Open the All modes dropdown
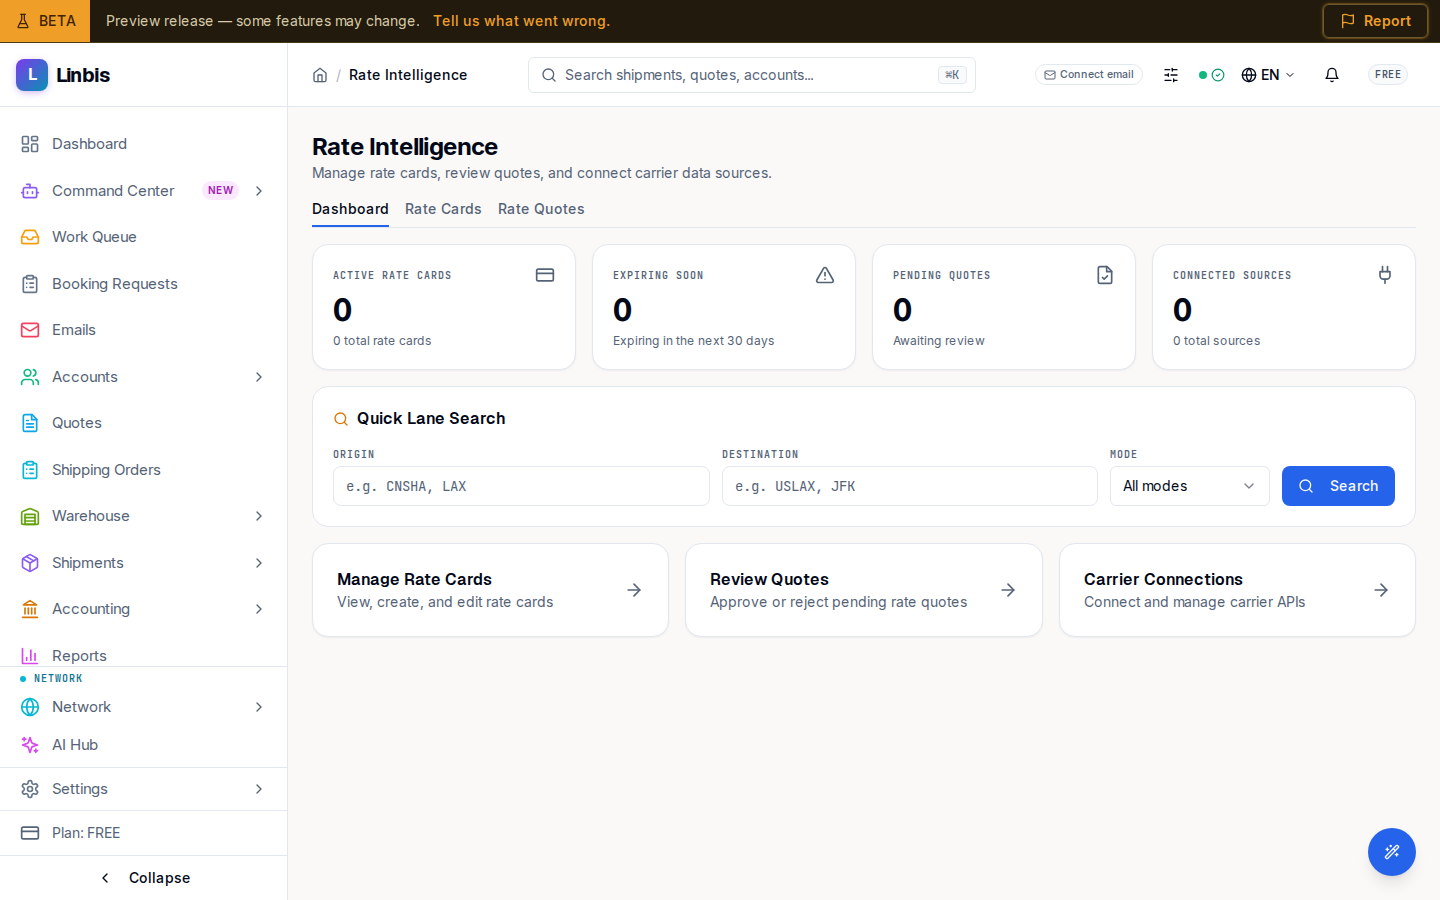Viewport: 1440px width, 900px height. pos(1190,486)
